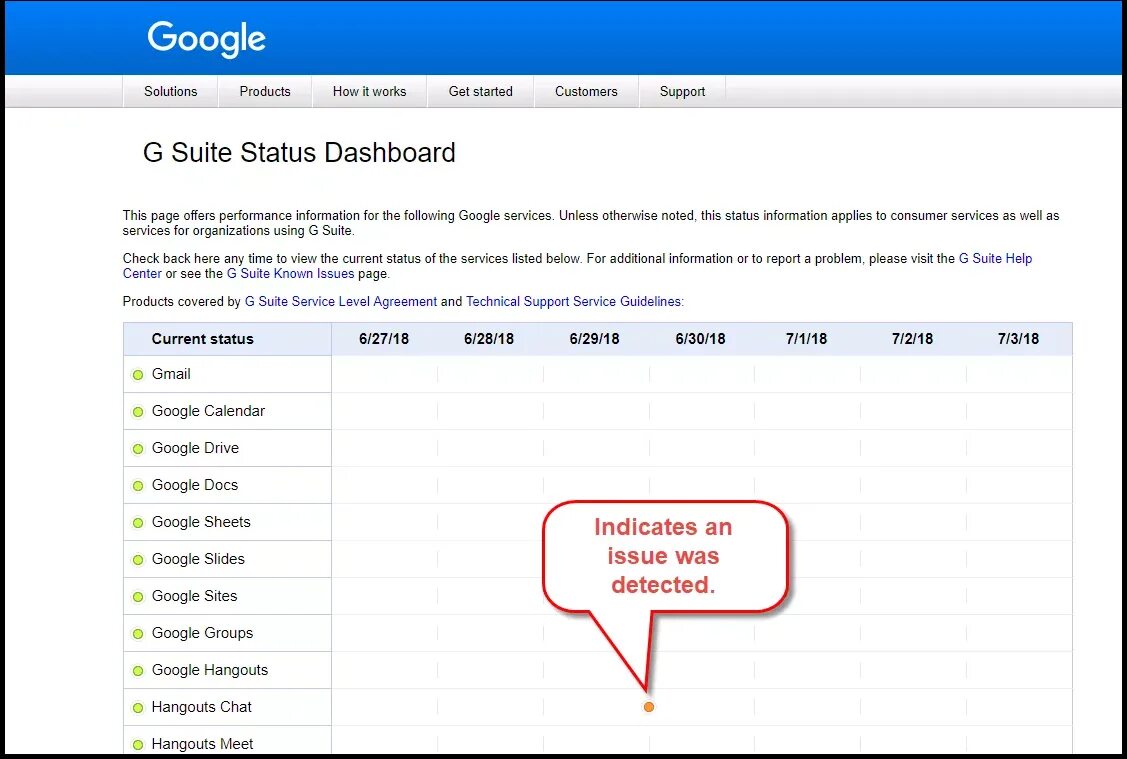Click the Google Slides status dot
Viewport: 1127px width, 759px height.
coord(139,559)
